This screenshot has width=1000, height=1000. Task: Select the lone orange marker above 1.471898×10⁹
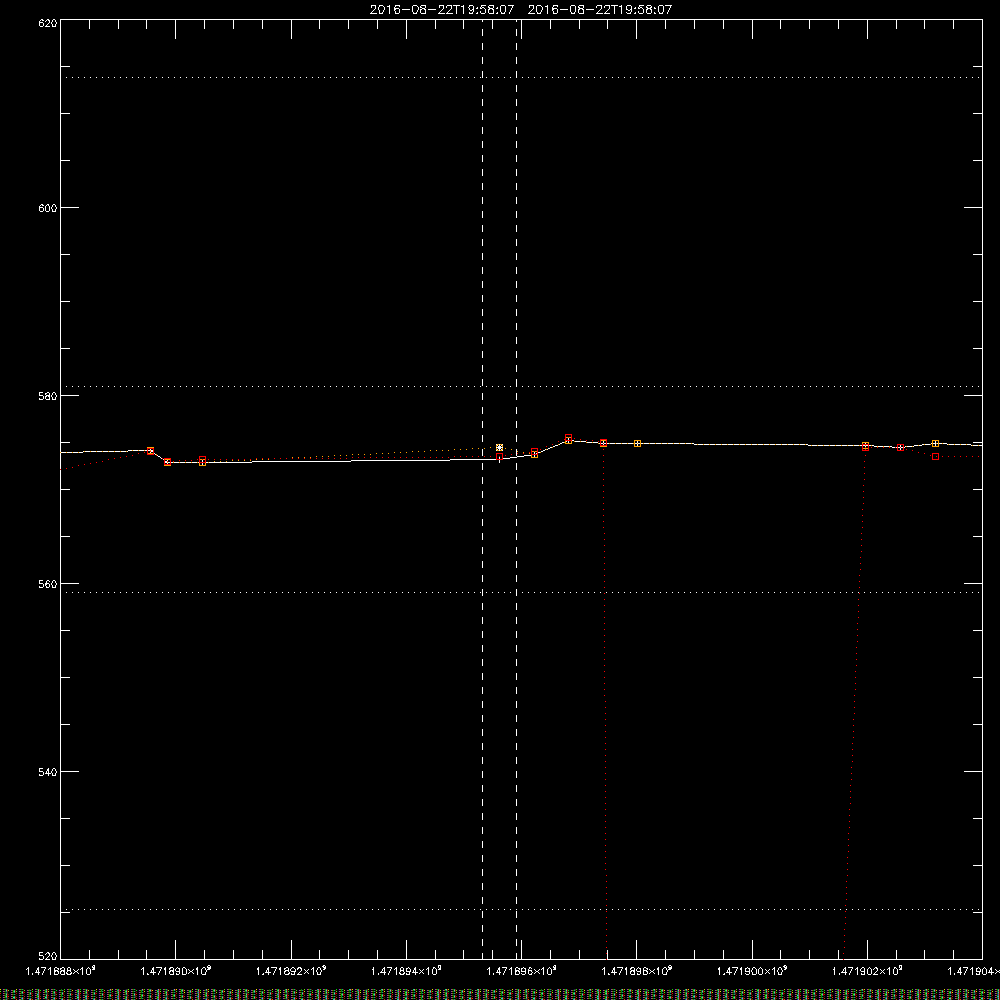tap(637, 443)
